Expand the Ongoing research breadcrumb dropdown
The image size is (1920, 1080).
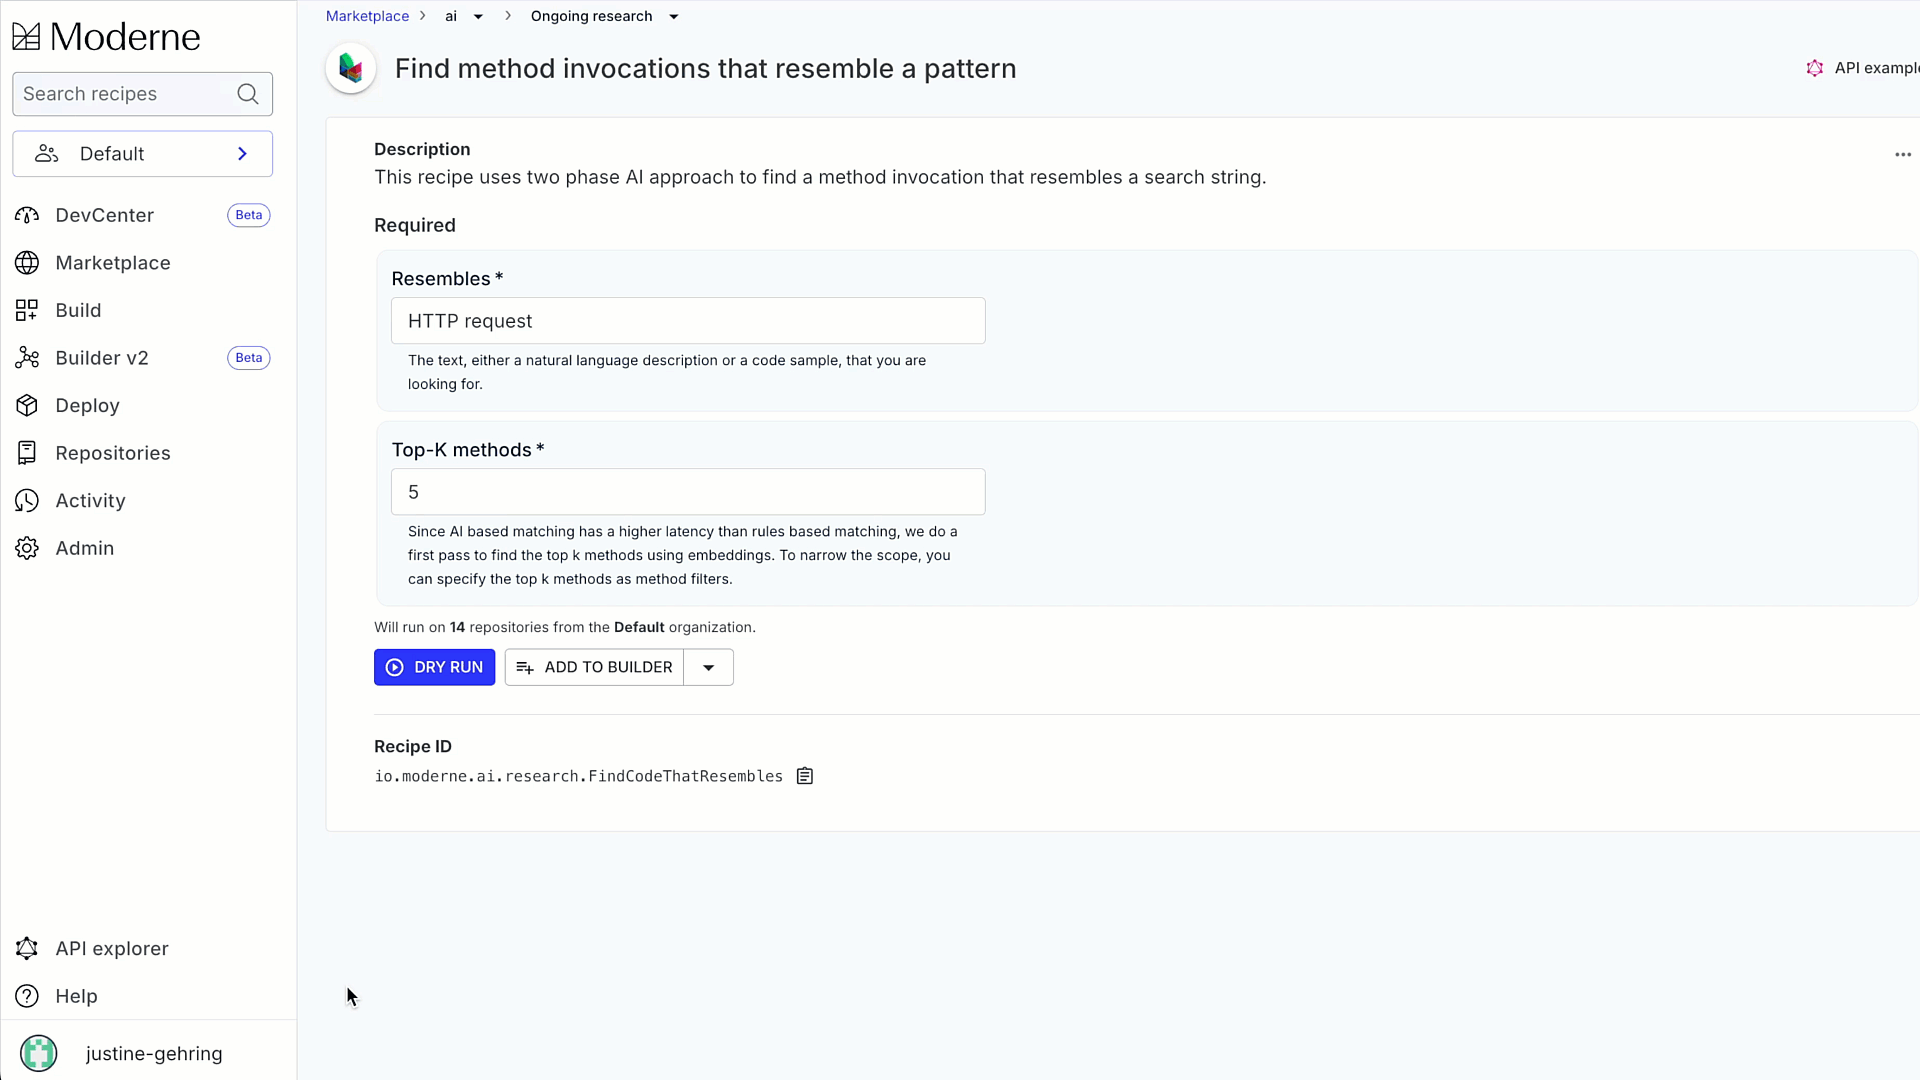[674, 16]
